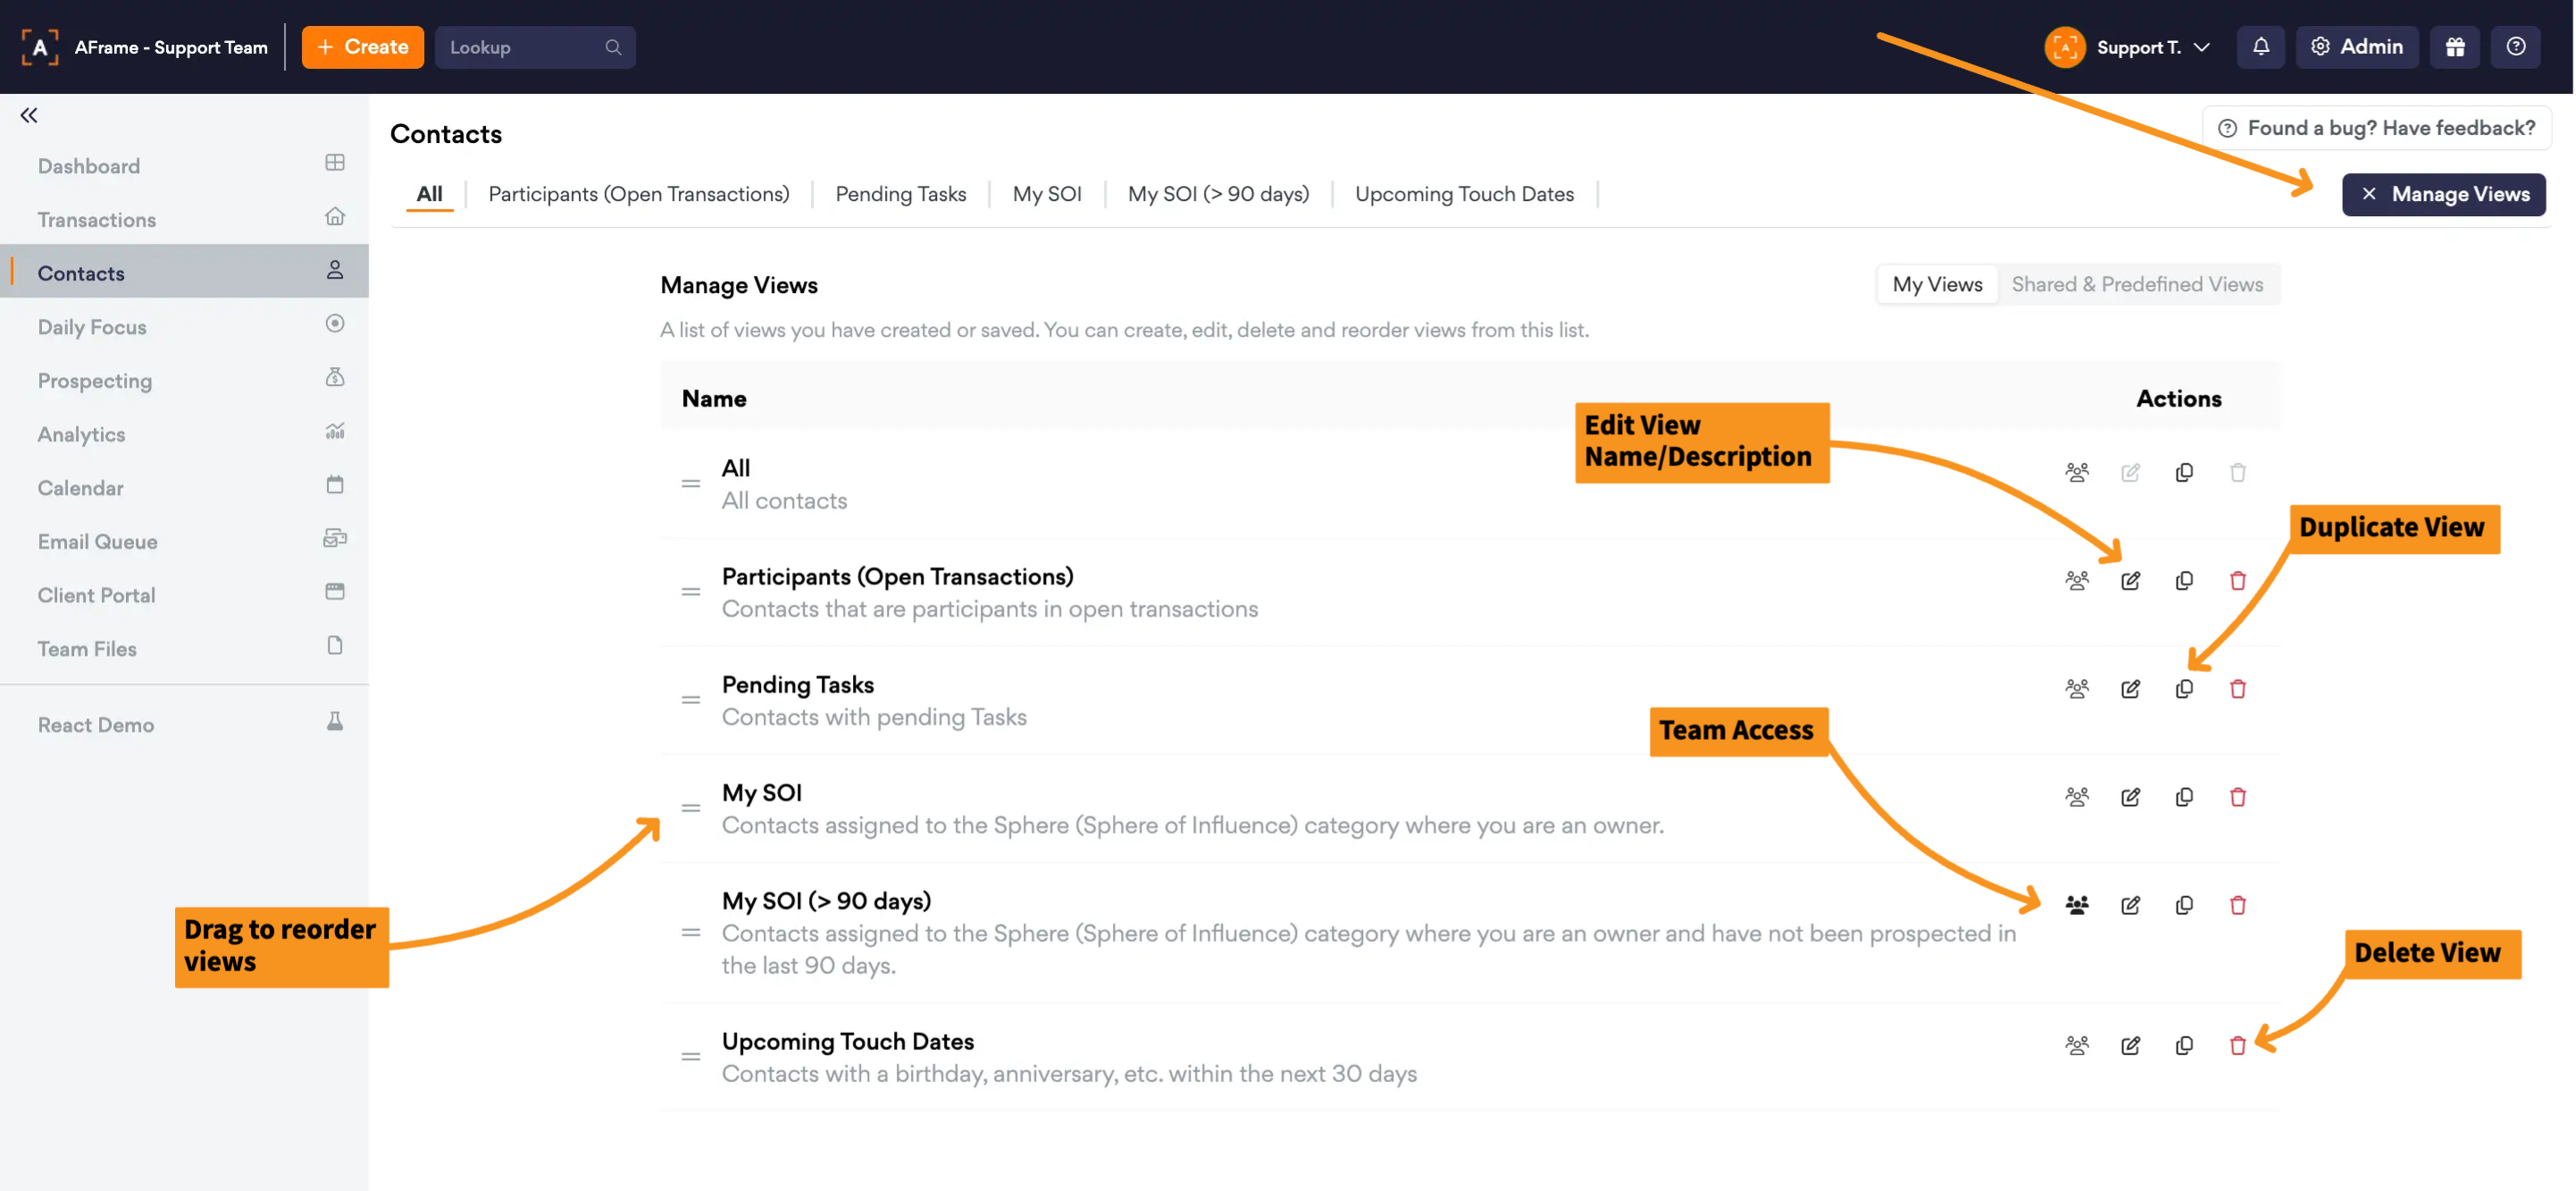
Task: Click the gift icon in top bar
Action: point(2454,47)
